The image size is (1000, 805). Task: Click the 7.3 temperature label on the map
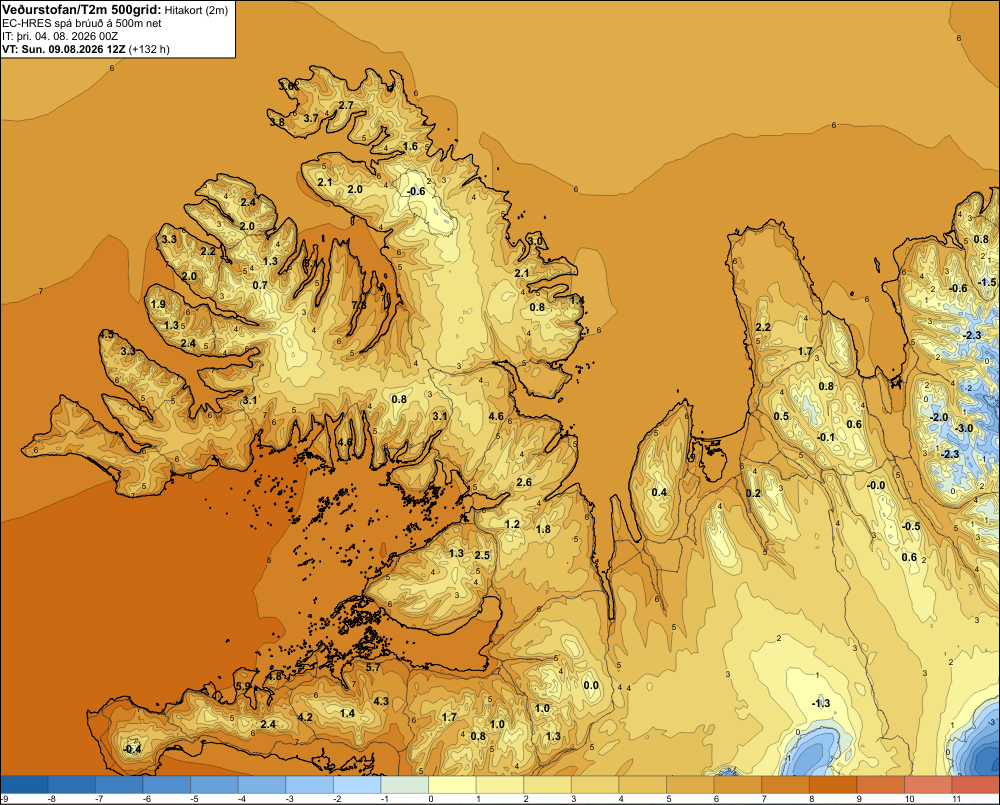(x=359, y=305)
